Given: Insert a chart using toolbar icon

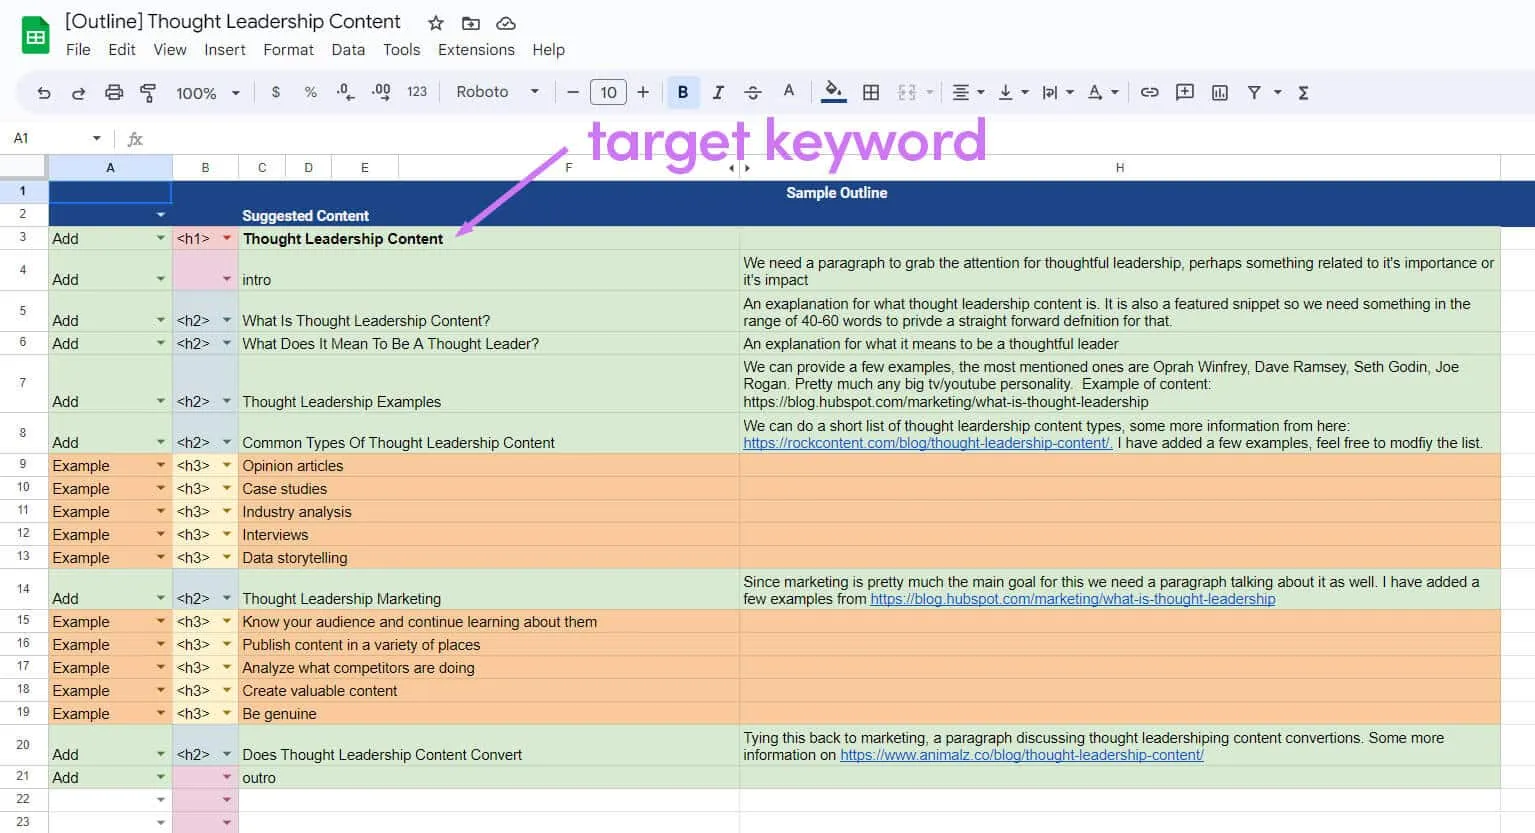Looking at the screenshot, I should click(x=1219, y=92).
